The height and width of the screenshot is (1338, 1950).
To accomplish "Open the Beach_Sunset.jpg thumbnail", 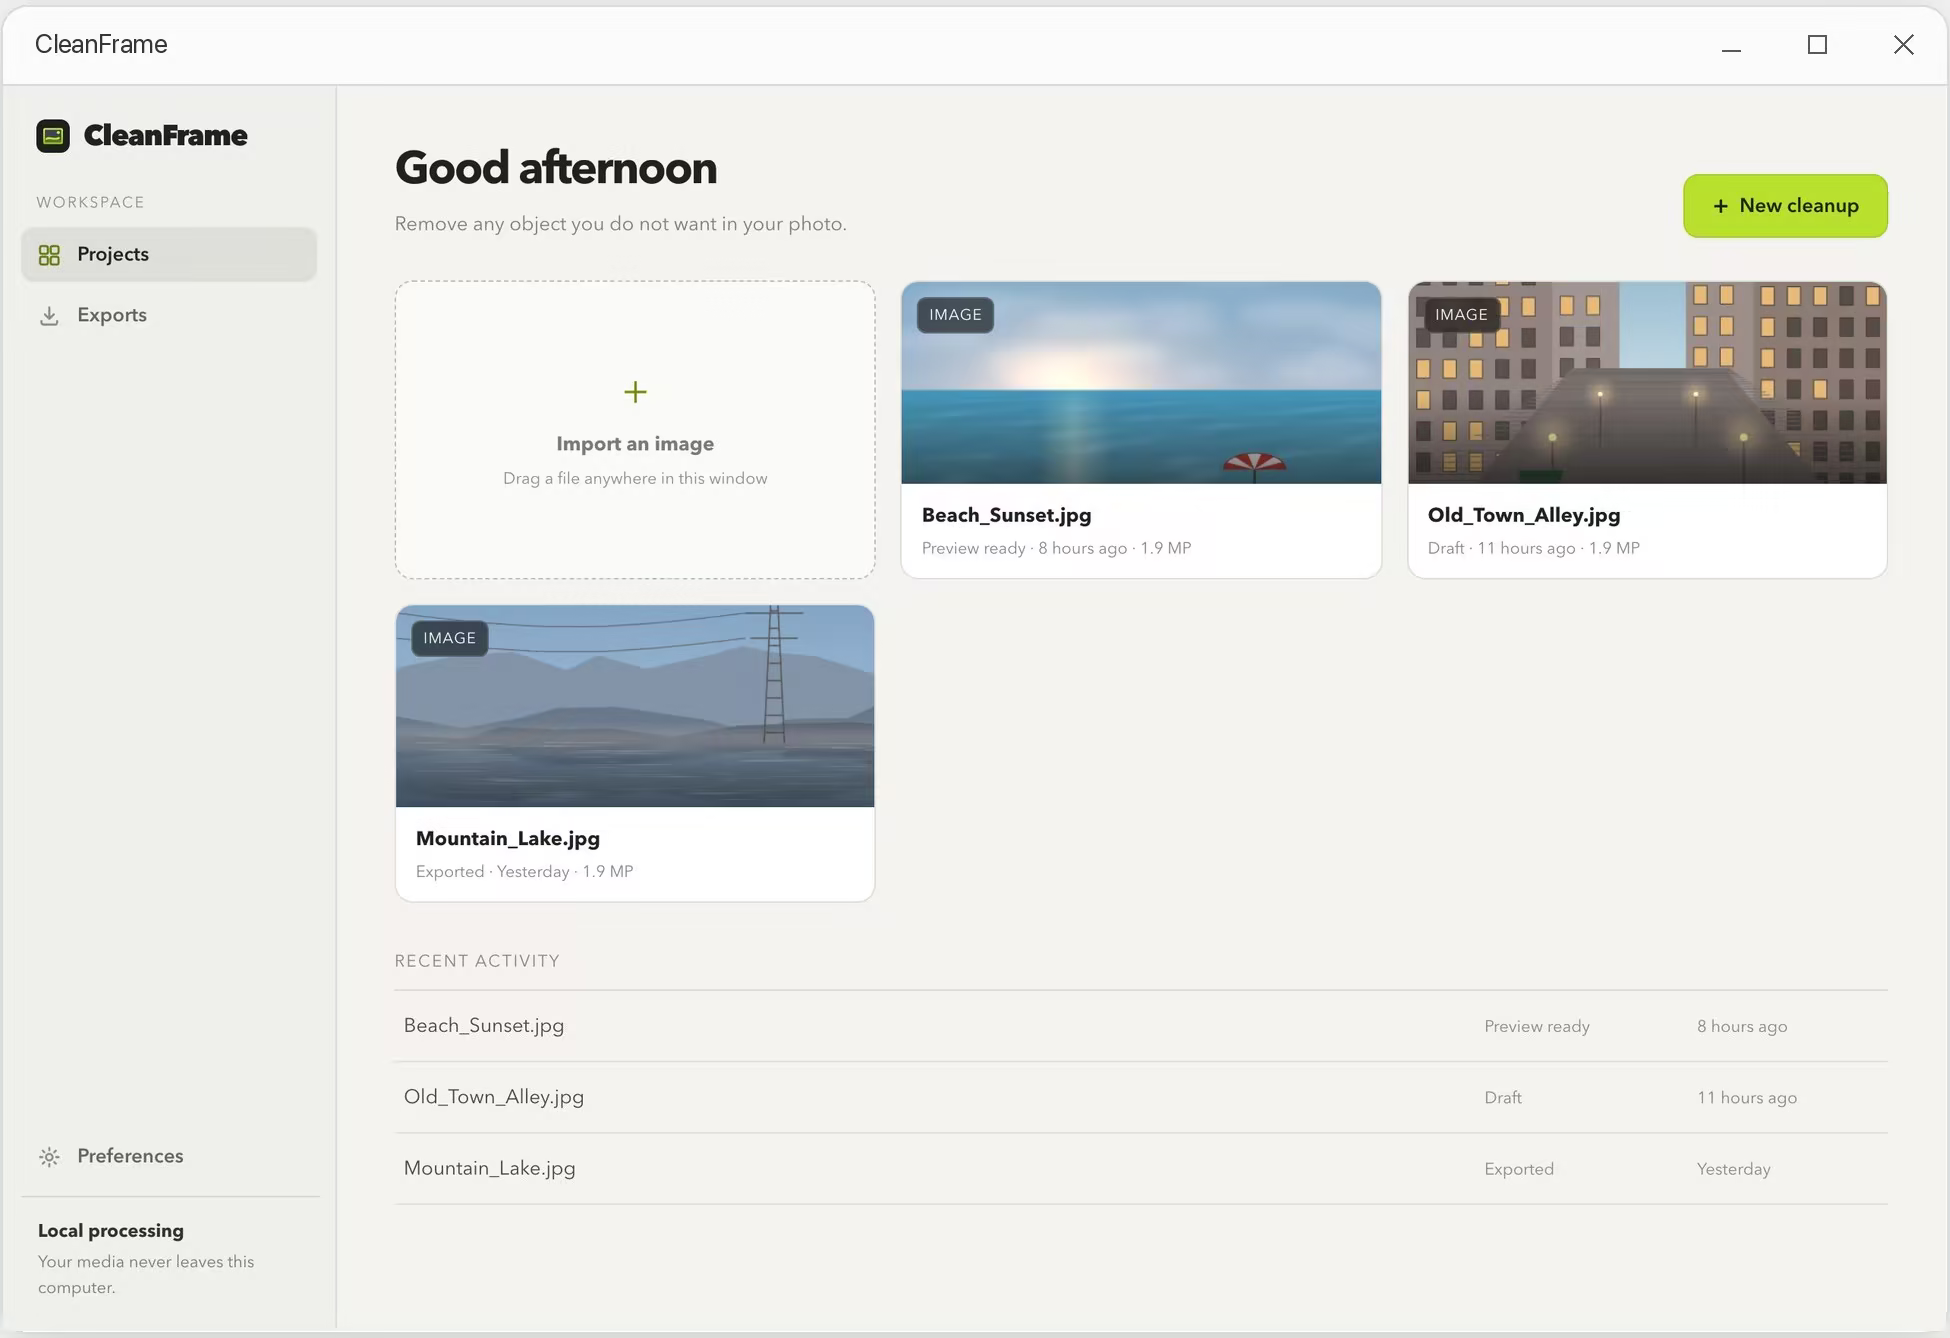I will 1141,383.
